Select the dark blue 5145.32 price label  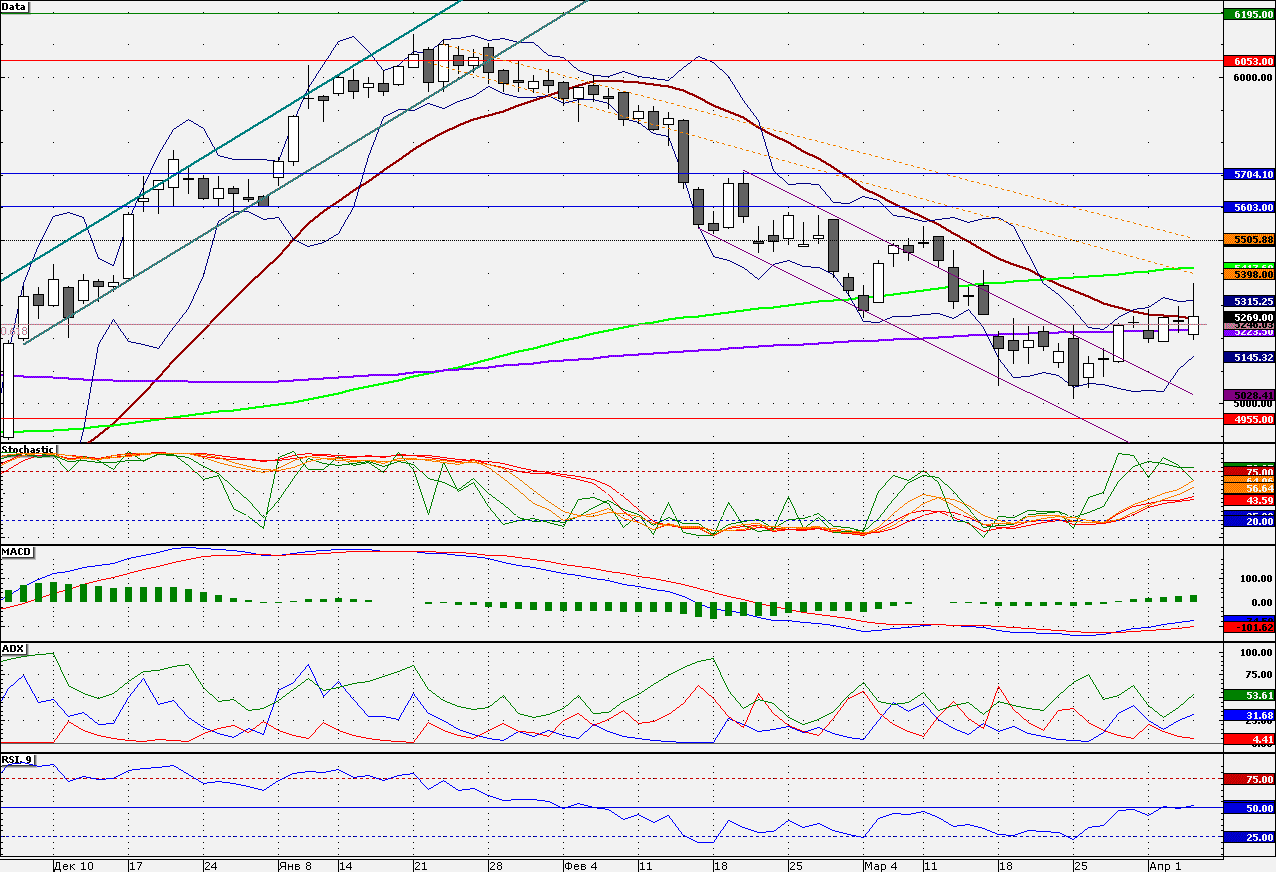[x=1248, y=357]
